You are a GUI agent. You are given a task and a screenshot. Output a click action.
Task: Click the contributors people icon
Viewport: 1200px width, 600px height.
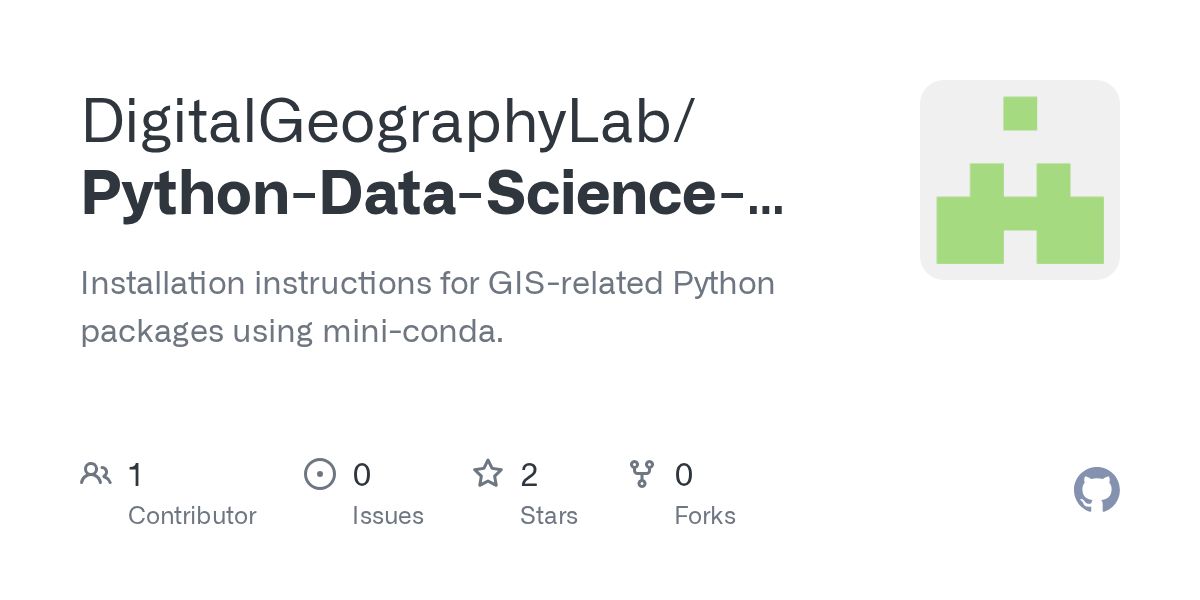96,474
